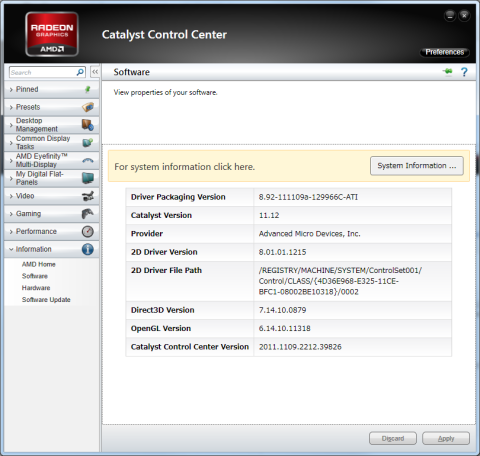
Task: Click the My Digital Flat-Panels monitor icon
Action: coord(88,178)
